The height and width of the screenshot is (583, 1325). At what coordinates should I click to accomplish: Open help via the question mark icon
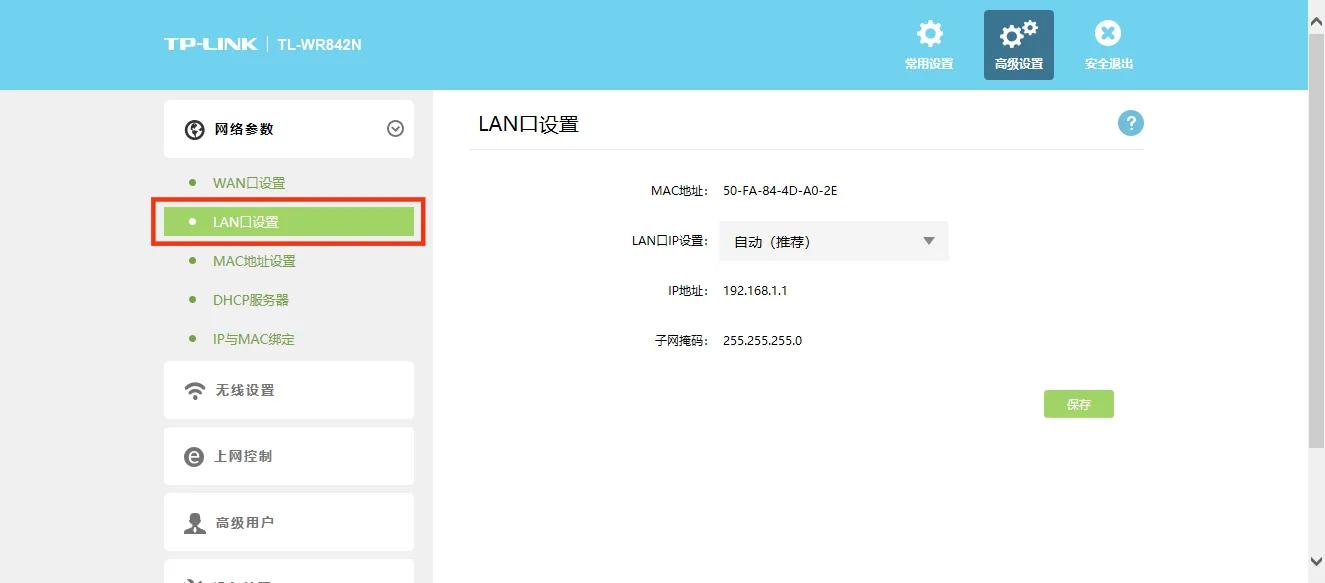[1130, 122]
